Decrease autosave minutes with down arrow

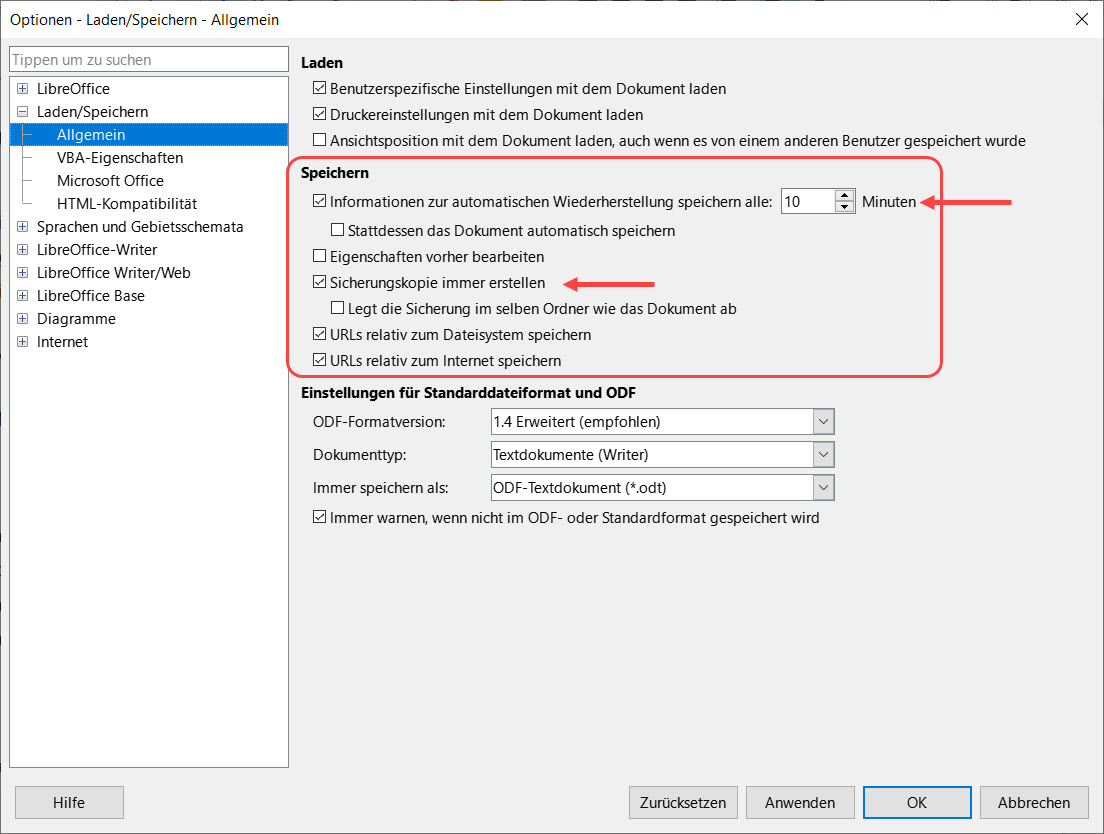[x=844, y=208]
